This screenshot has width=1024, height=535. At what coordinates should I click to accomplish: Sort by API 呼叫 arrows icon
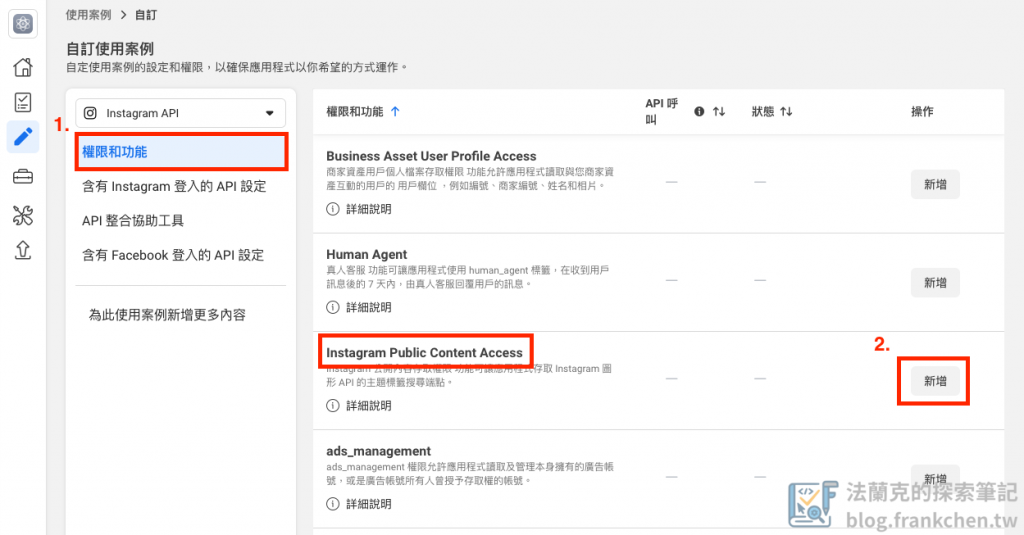coord(718,112)
